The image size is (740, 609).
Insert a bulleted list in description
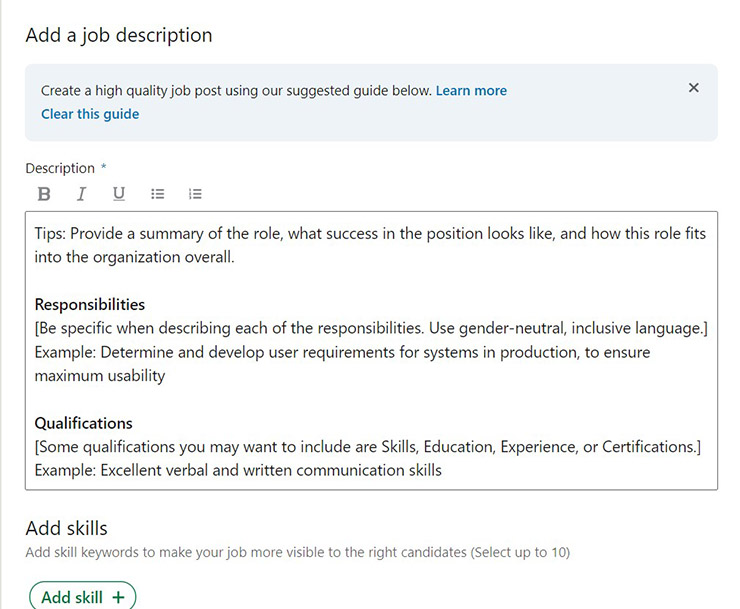(x=158, y=194)
